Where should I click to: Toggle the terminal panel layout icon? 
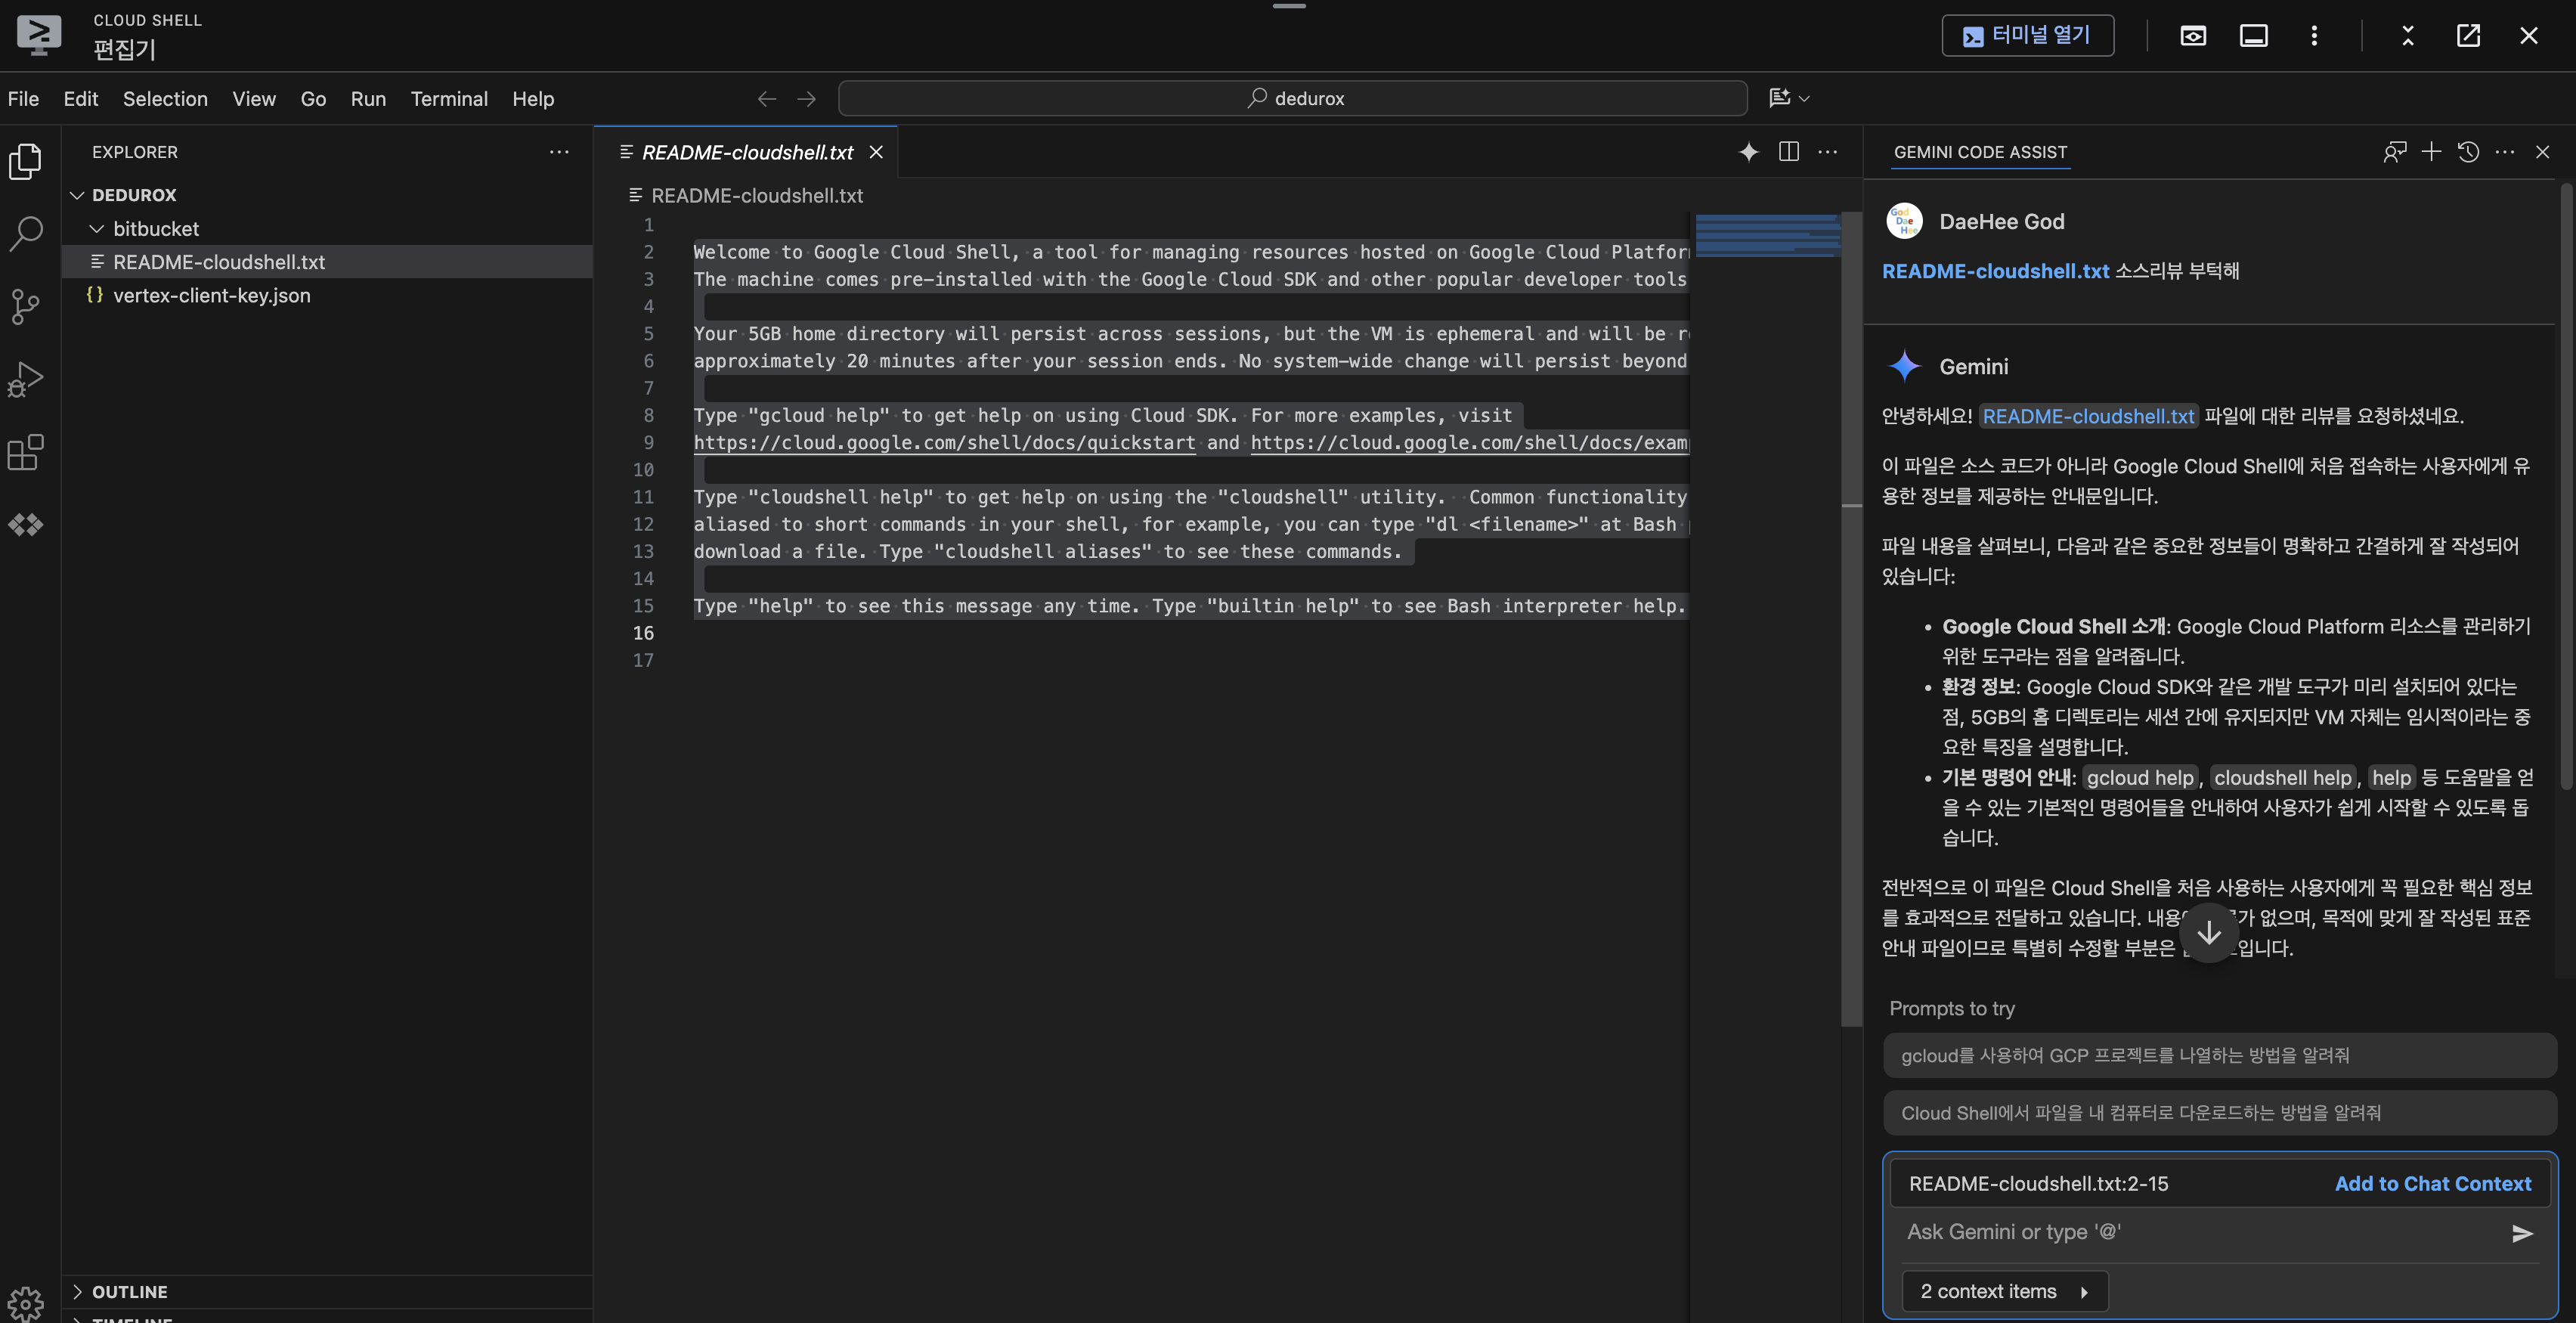coord(2253,36)
